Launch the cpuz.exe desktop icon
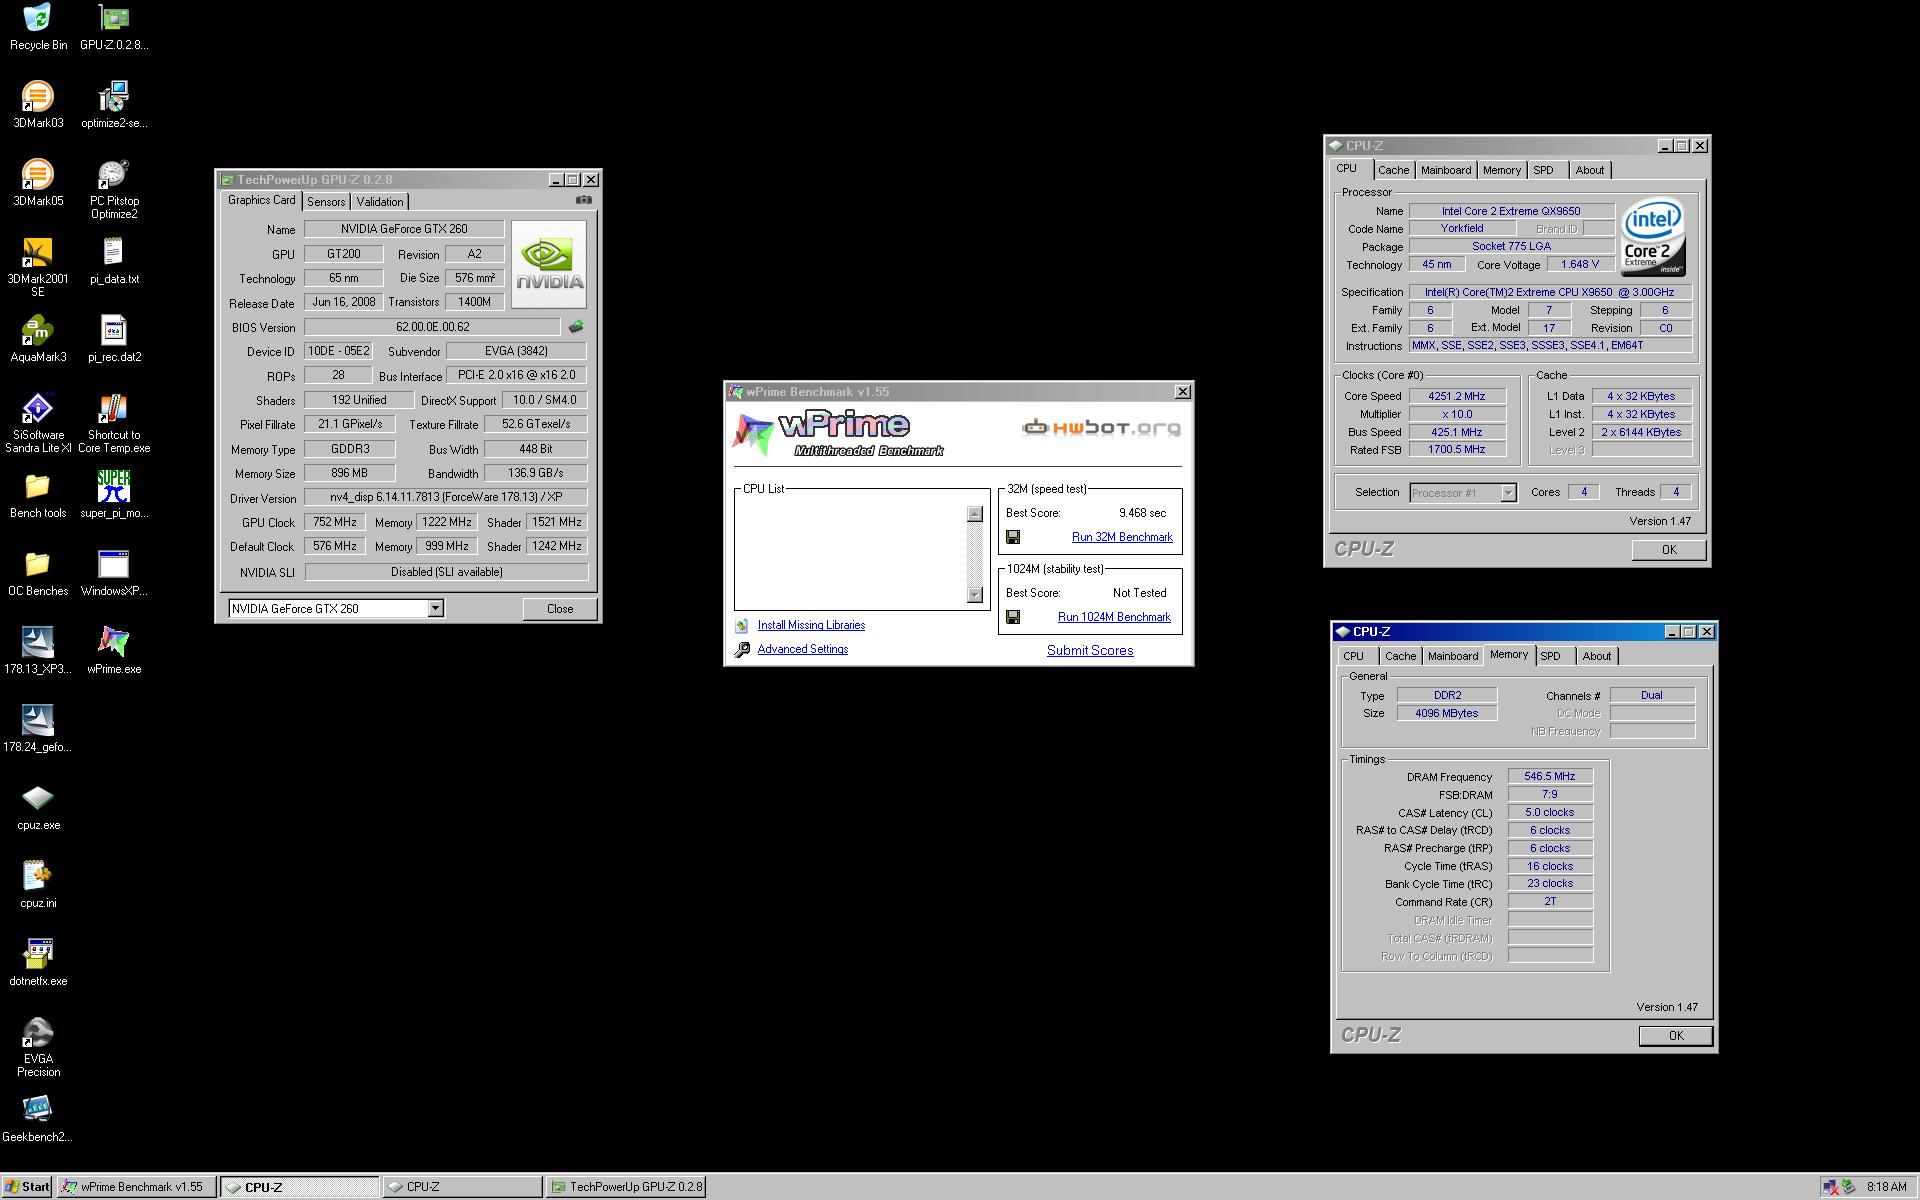 pyautogui.click(x=38, y=807)
